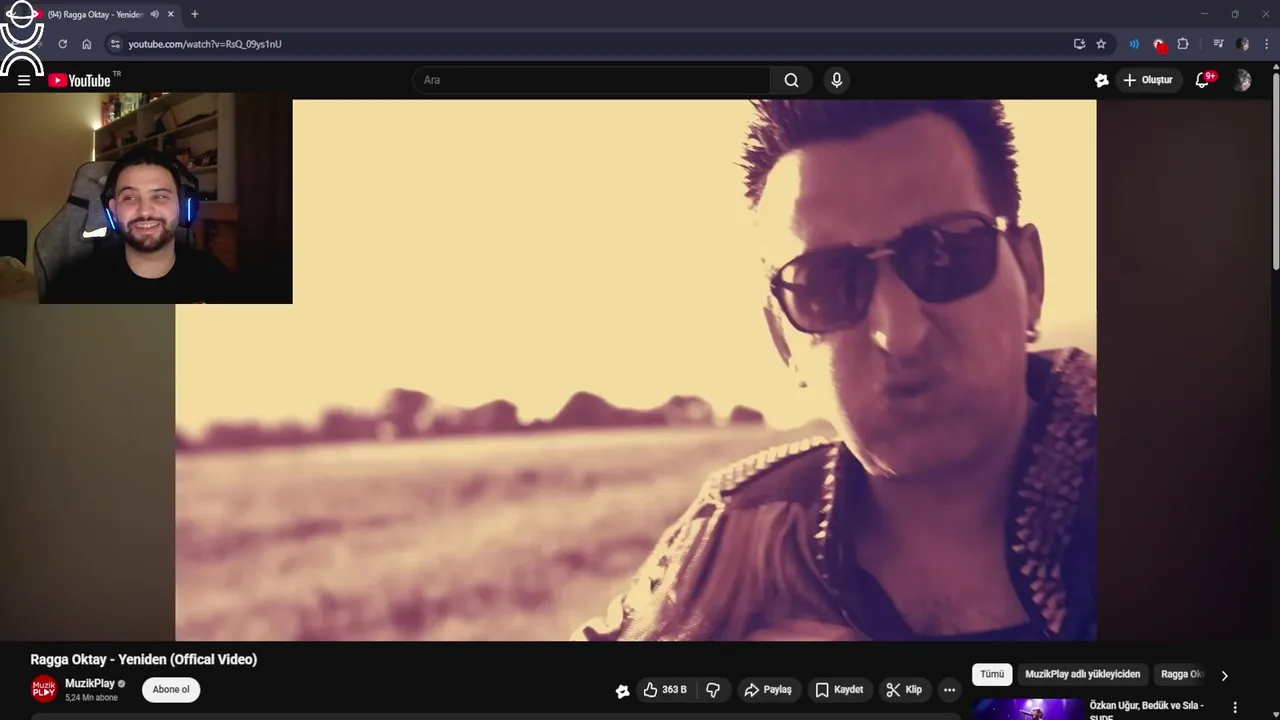Click the red-badged extension icon
Viewport: 1280px width, 720px height.
1159,44
